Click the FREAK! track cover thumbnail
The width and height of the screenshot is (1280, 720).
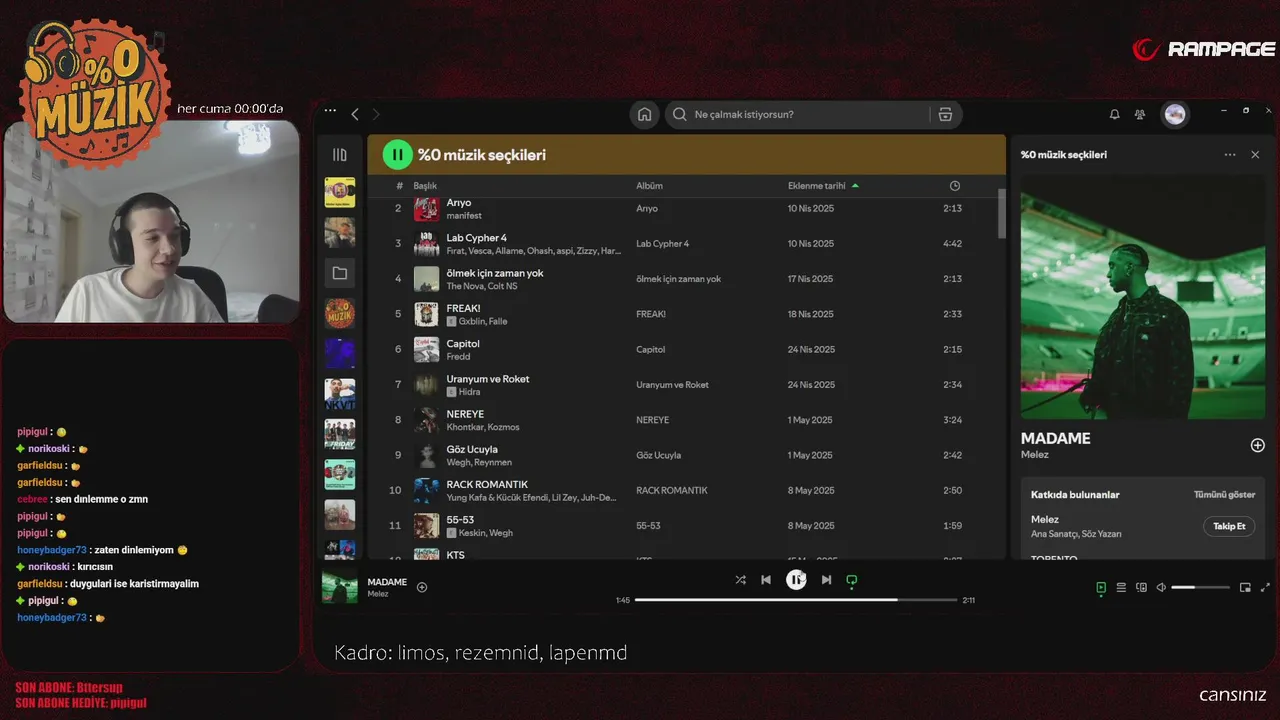pos(427,314)
